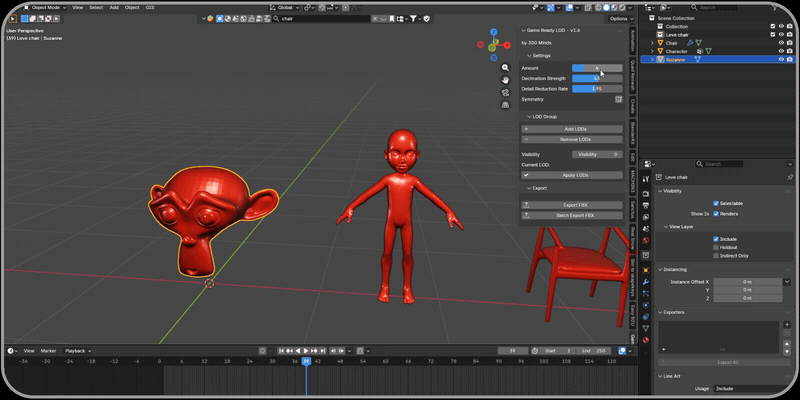This screenshot has height=400, width=800.
Task: Click the Amount slider
Action: tap(597, 68)
